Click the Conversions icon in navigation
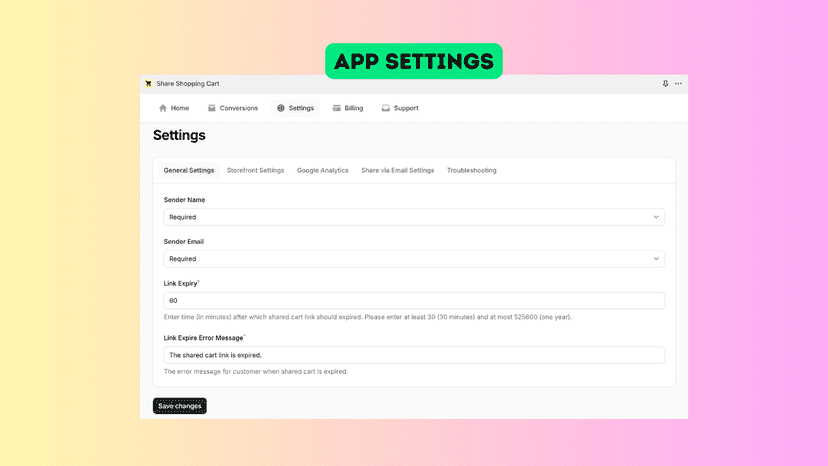Screen dimensions: 828x466 (x=212, y=108)
